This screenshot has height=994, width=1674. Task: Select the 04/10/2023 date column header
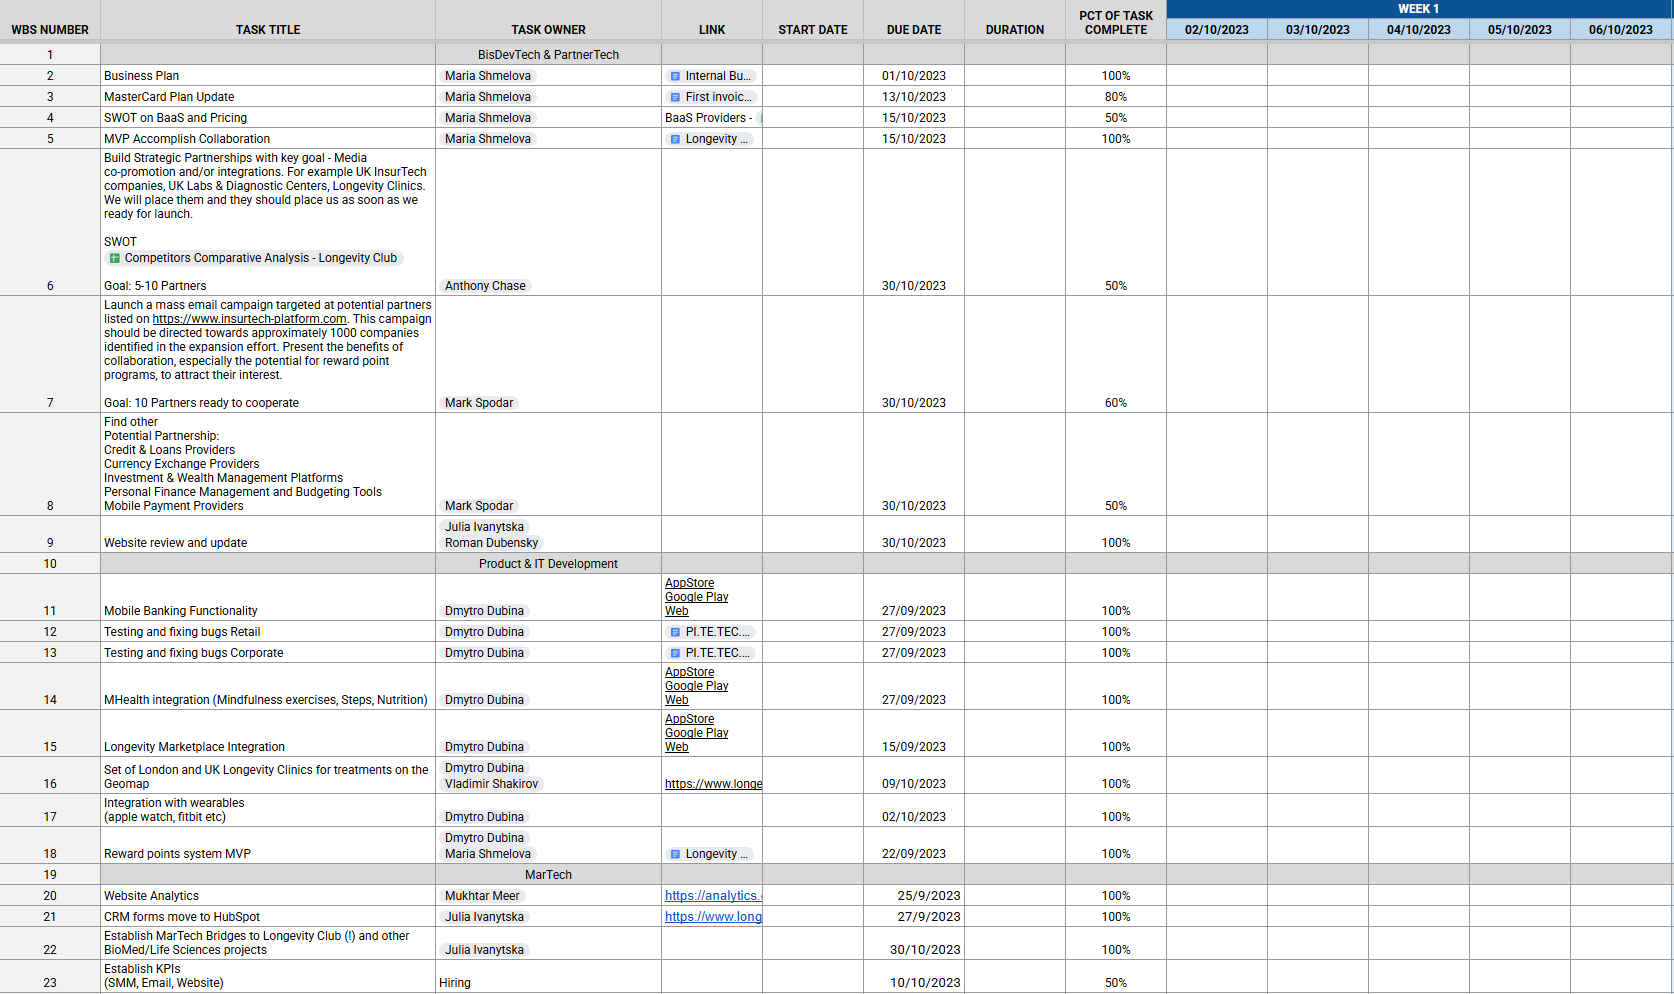coord(1418,30)
